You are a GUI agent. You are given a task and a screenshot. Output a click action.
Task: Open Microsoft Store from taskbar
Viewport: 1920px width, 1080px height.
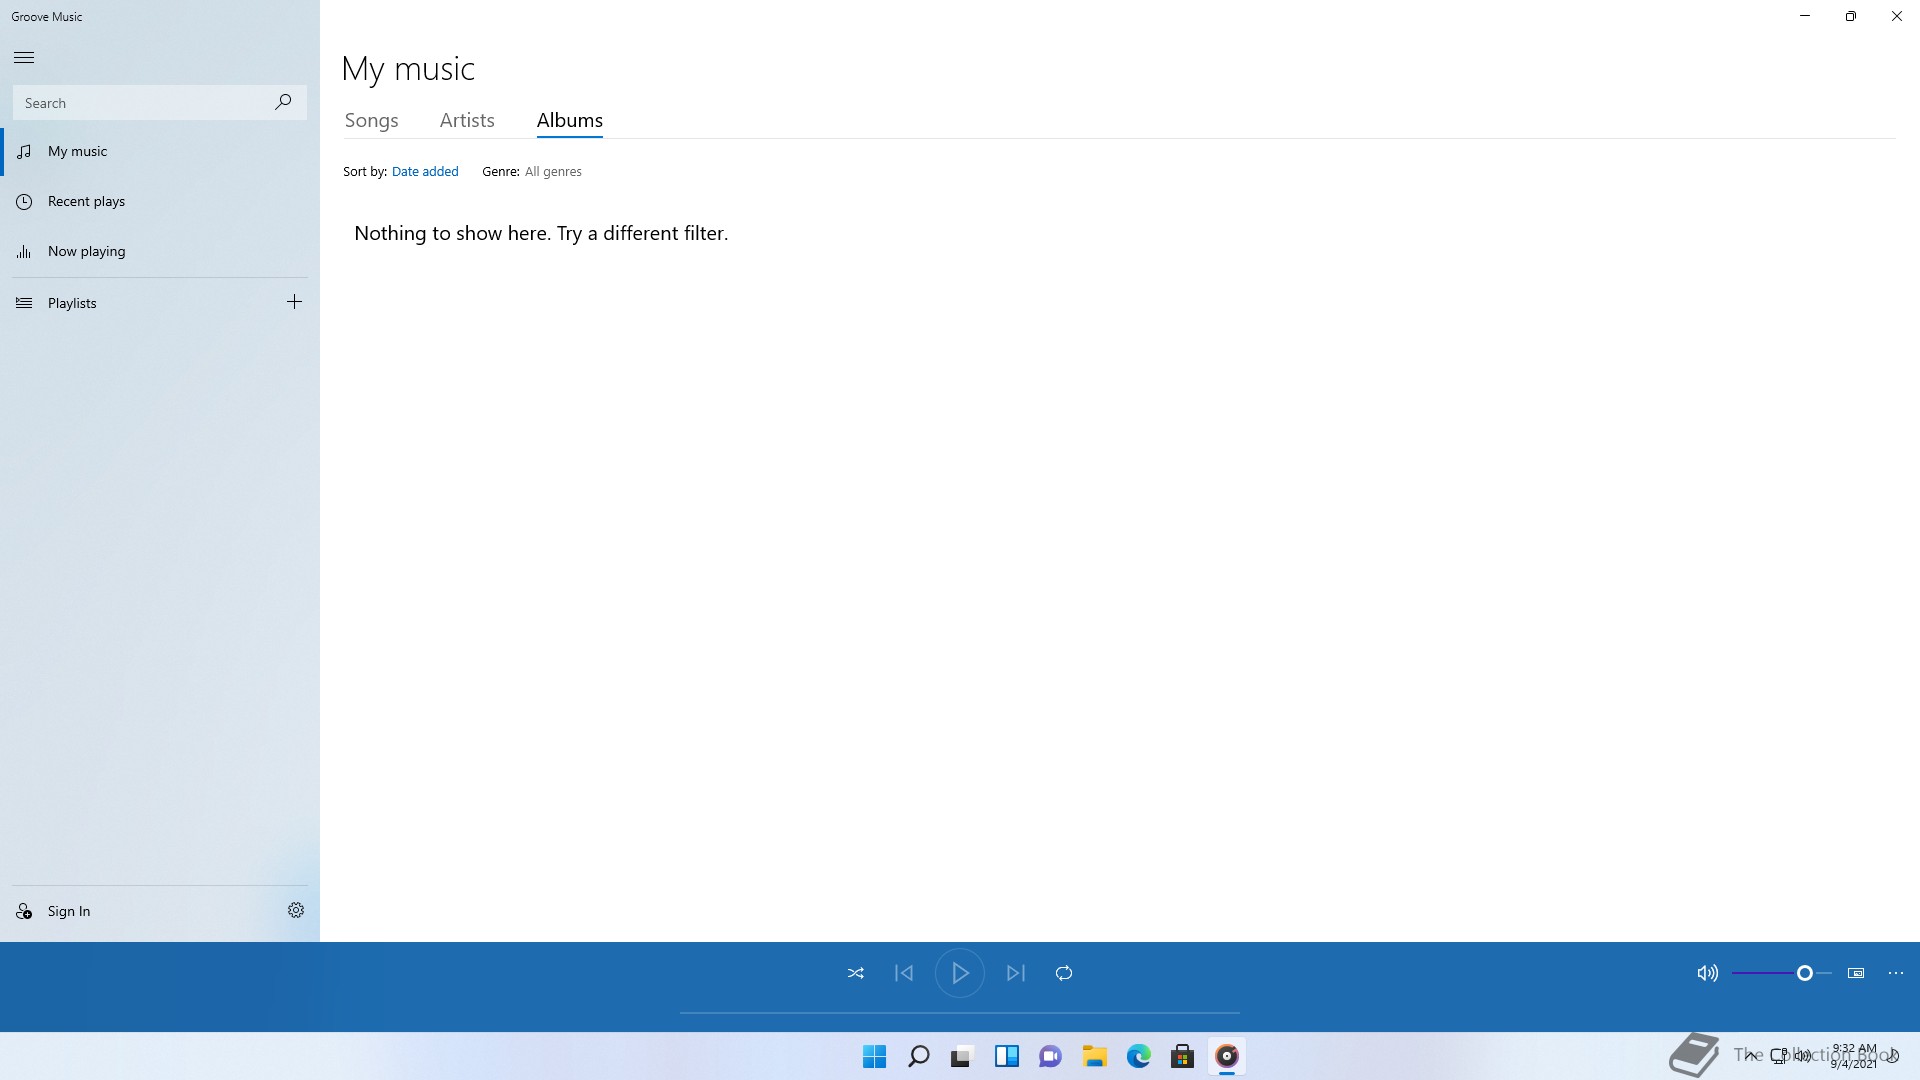1182,1056
